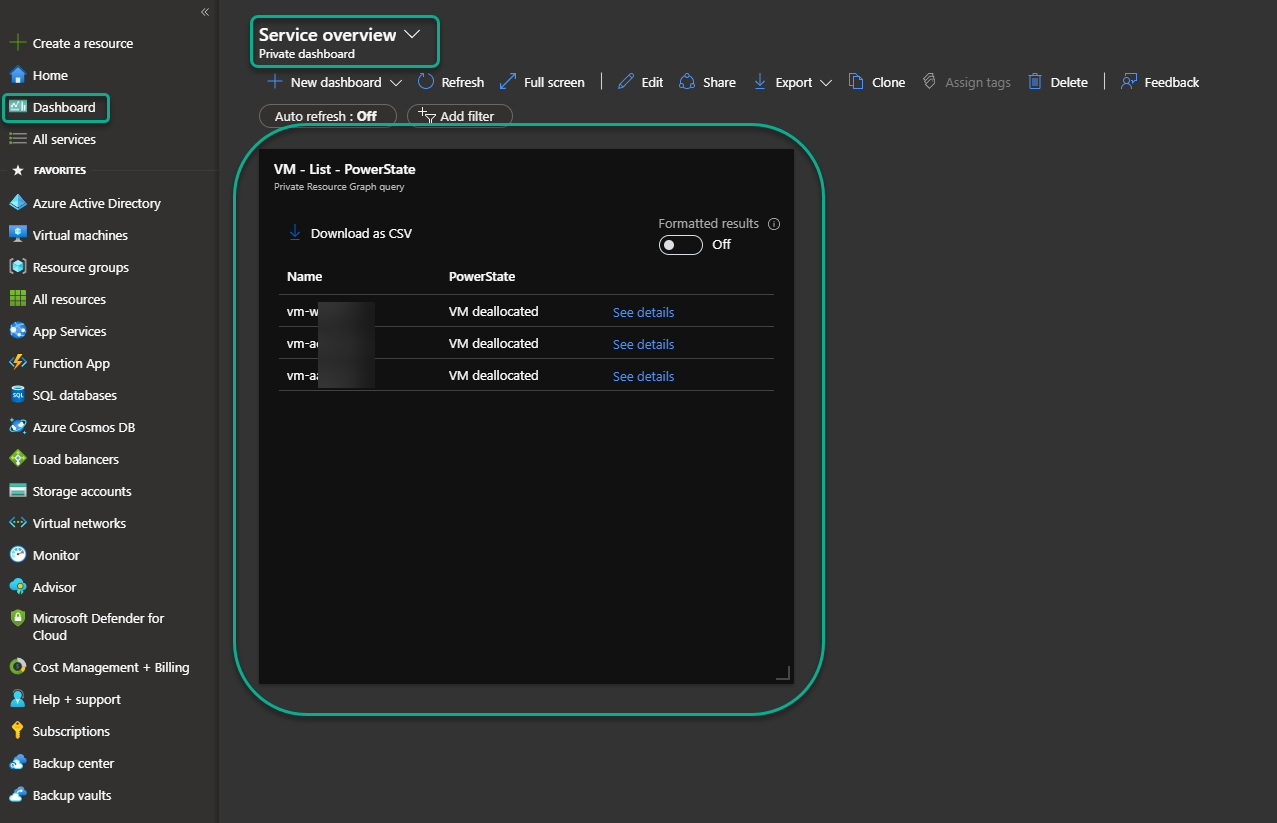Delete the current dashboard
Viewport: 1277px width, 823px height.
(x=1058, y=82)
